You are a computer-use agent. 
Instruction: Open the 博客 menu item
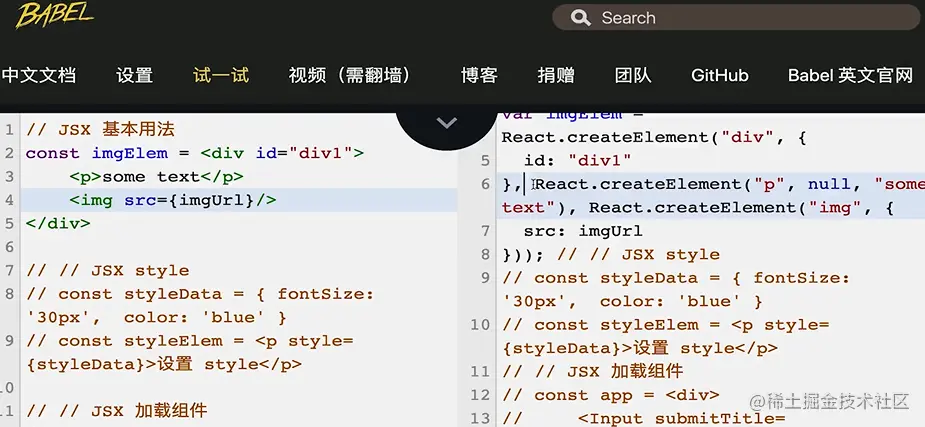click(x=479, y=75)
